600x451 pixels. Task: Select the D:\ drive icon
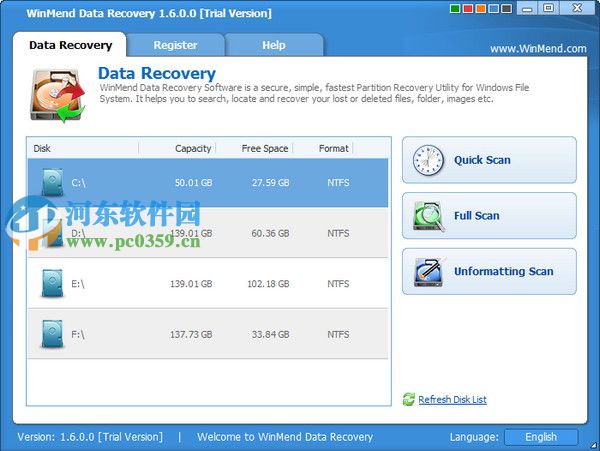click(x=52, y=233)
